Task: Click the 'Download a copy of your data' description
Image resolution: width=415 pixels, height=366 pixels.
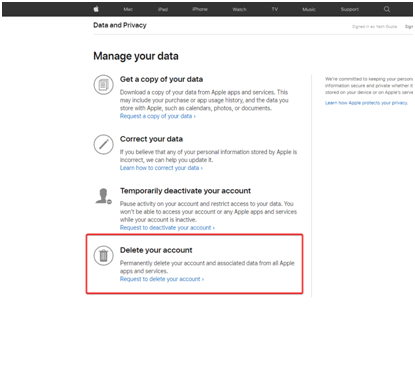Action: 204,100
